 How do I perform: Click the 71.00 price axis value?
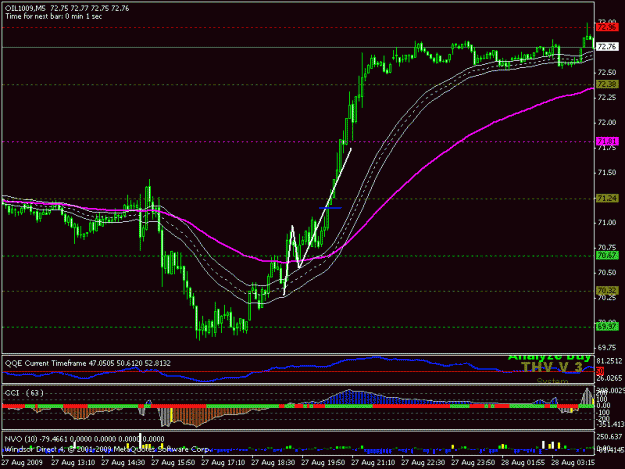click(x=607, y=222)
